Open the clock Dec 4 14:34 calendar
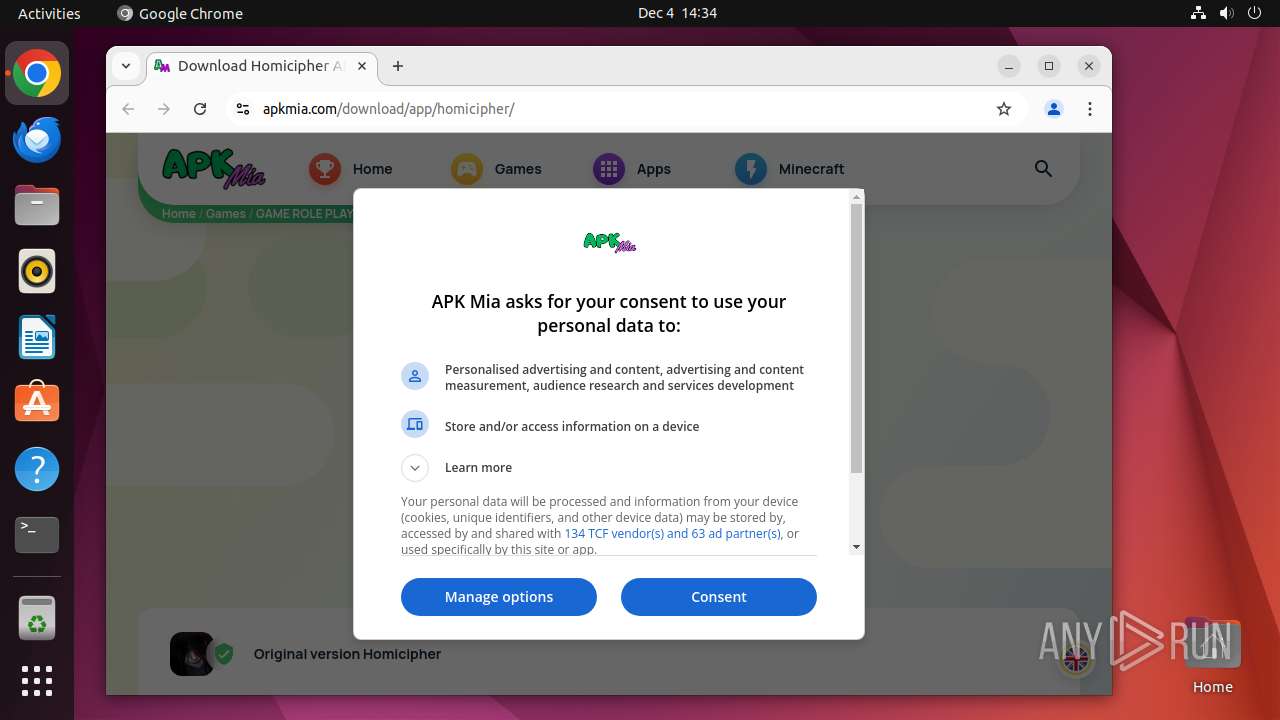Screen dimensions: 1280x720 pos(677,13)
